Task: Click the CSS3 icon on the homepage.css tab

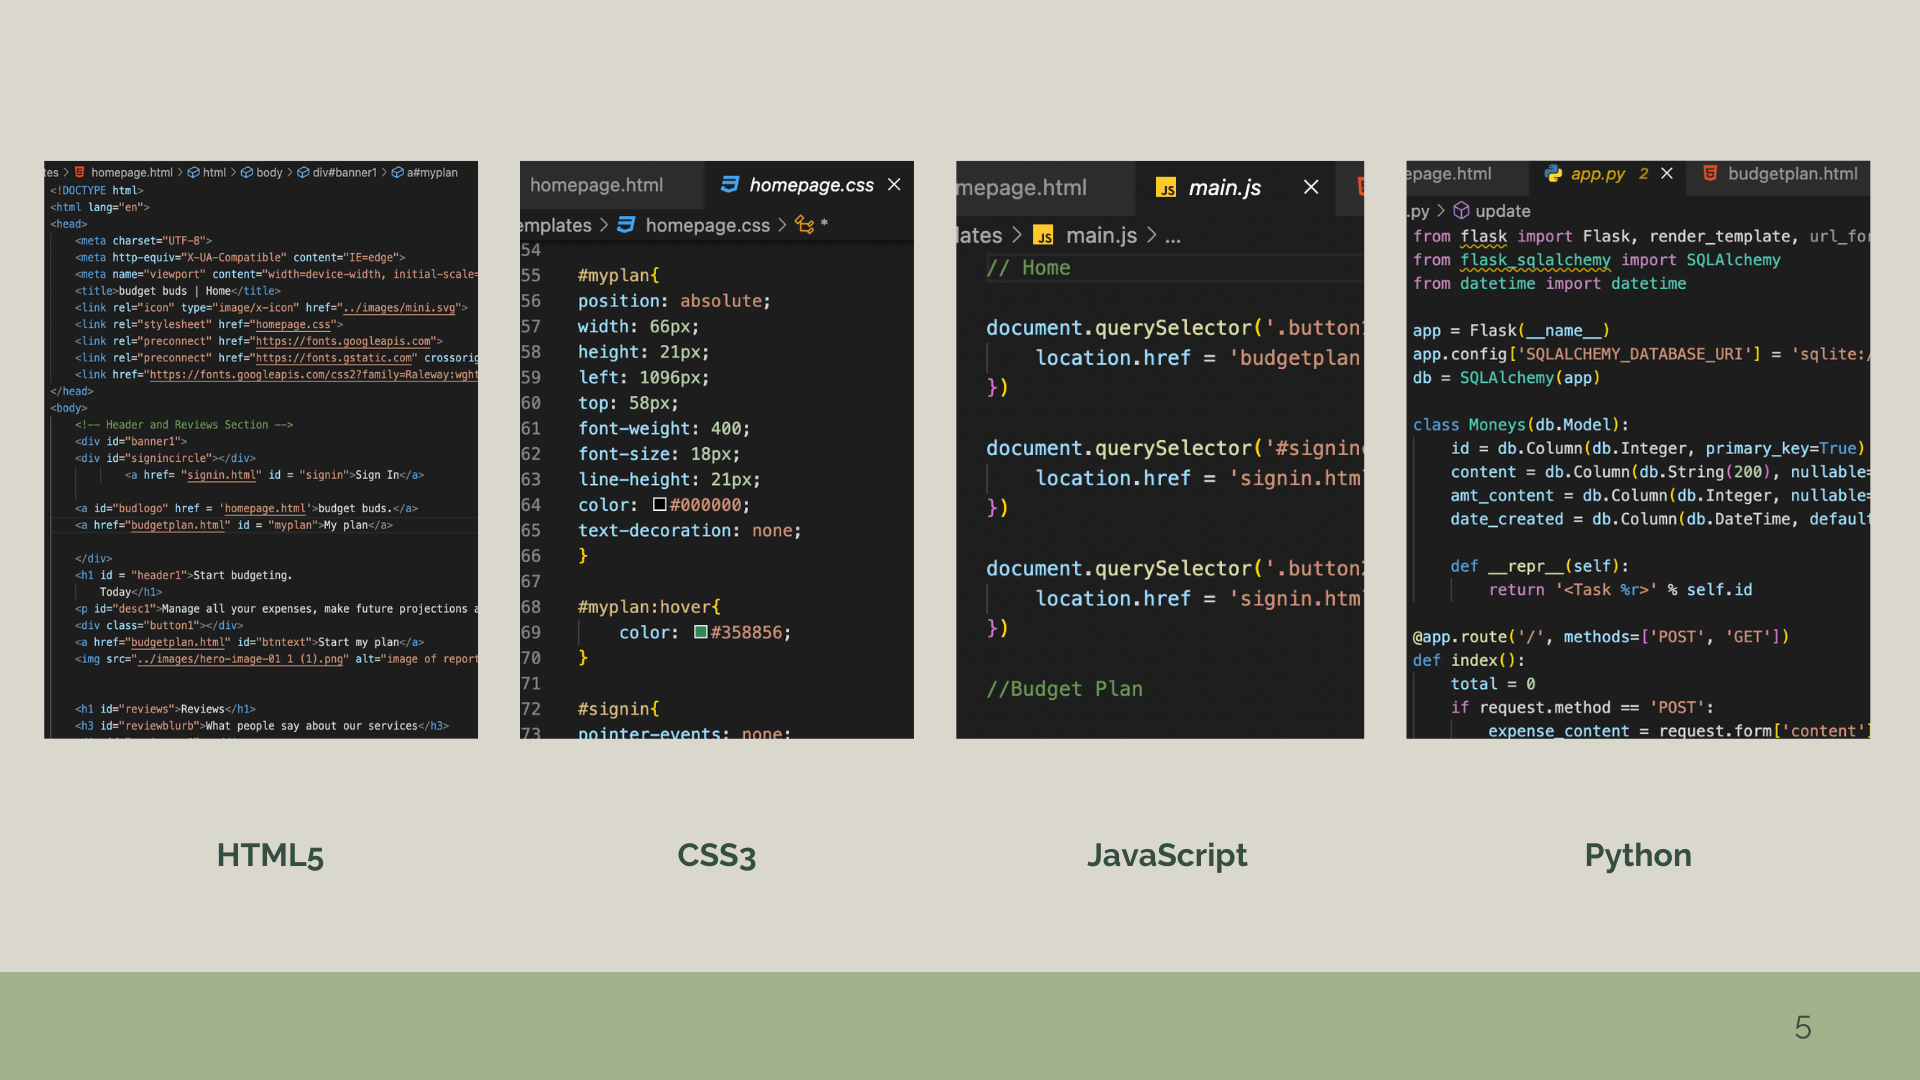Action: click(x=730, y=185)
